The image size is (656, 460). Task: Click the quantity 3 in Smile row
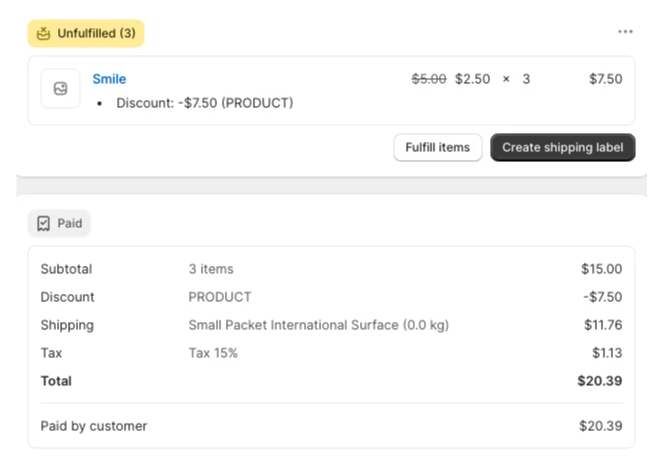526,79
